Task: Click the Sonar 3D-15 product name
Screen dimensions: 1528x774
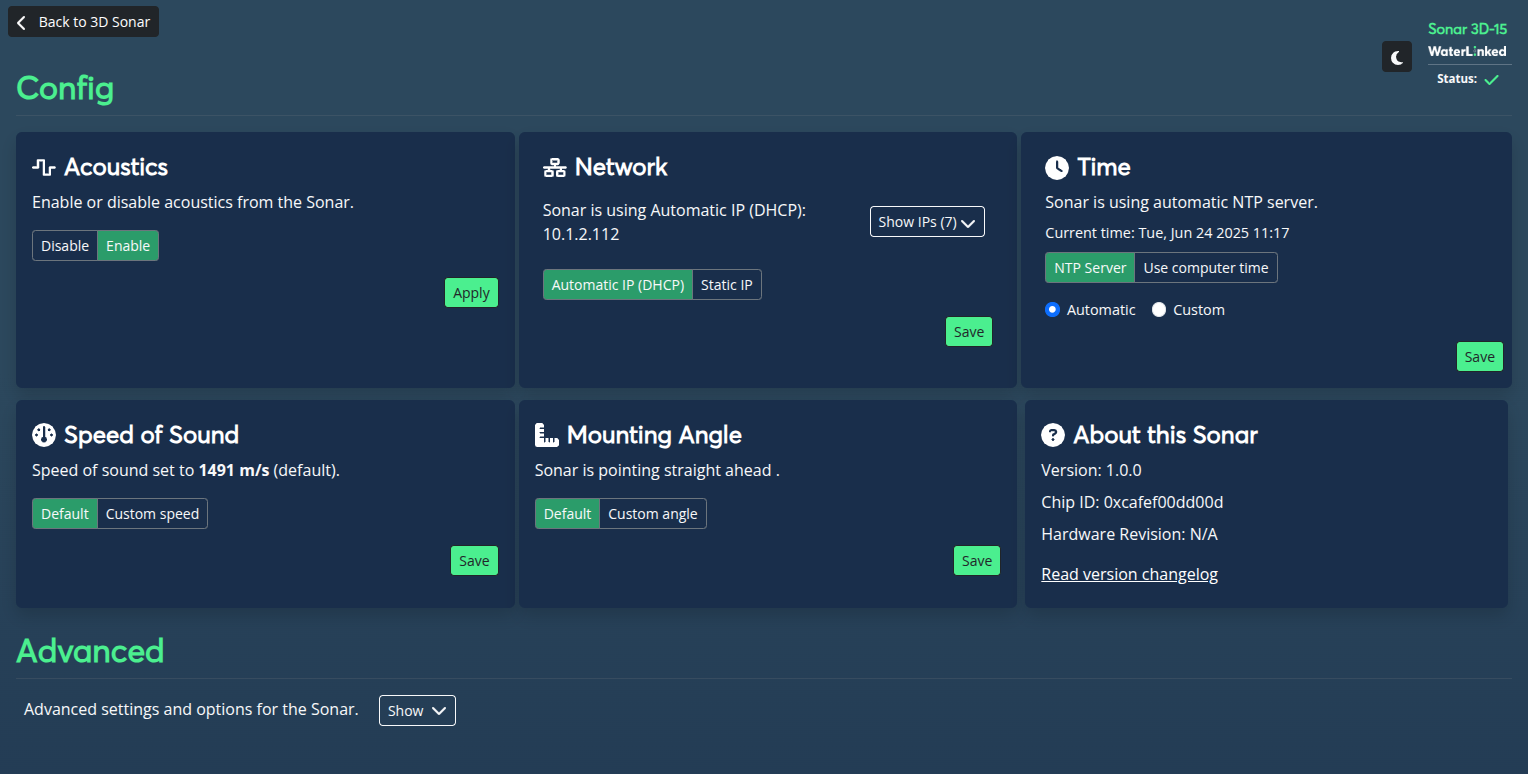Action: coord(1467,29)
